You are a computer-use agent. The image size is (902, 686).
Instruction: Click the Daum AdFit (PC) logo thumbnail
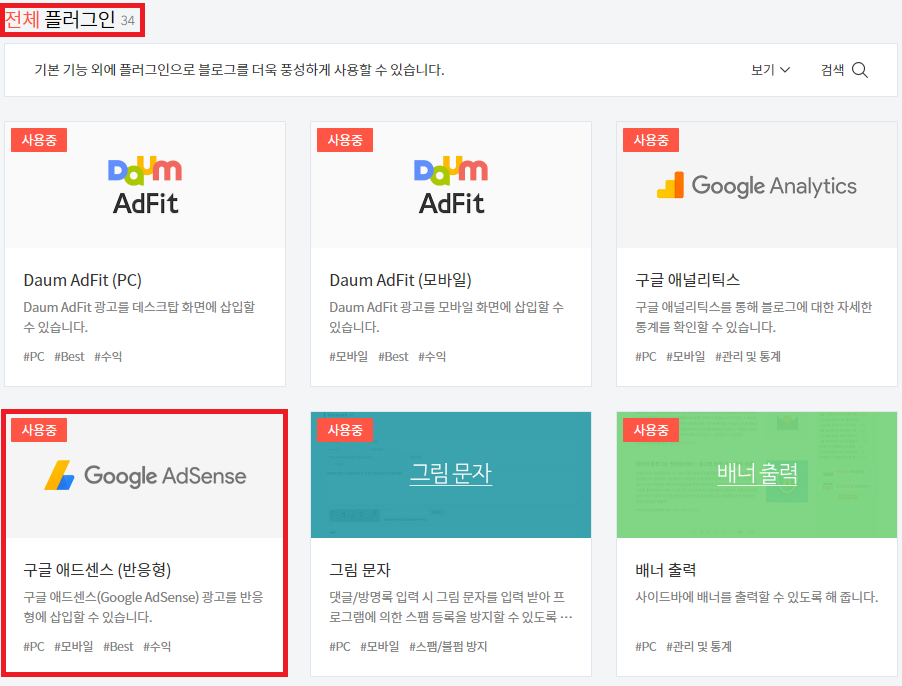(x=145, y=185)
